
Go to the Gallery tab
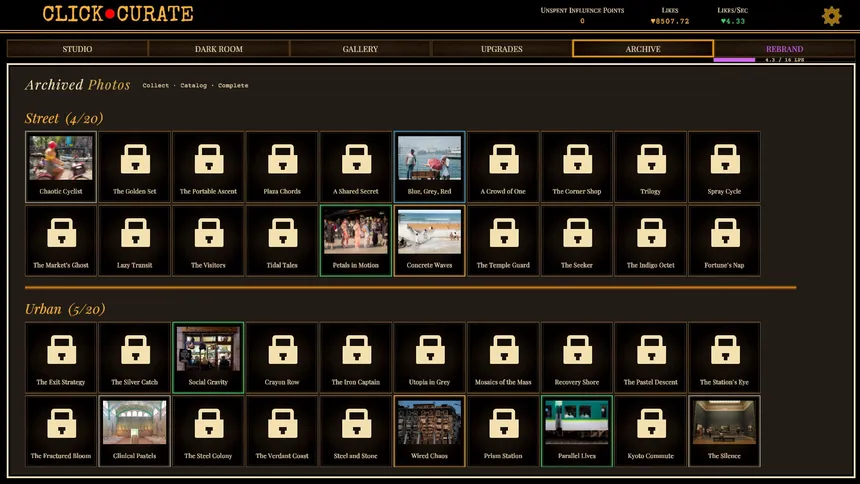360,49
